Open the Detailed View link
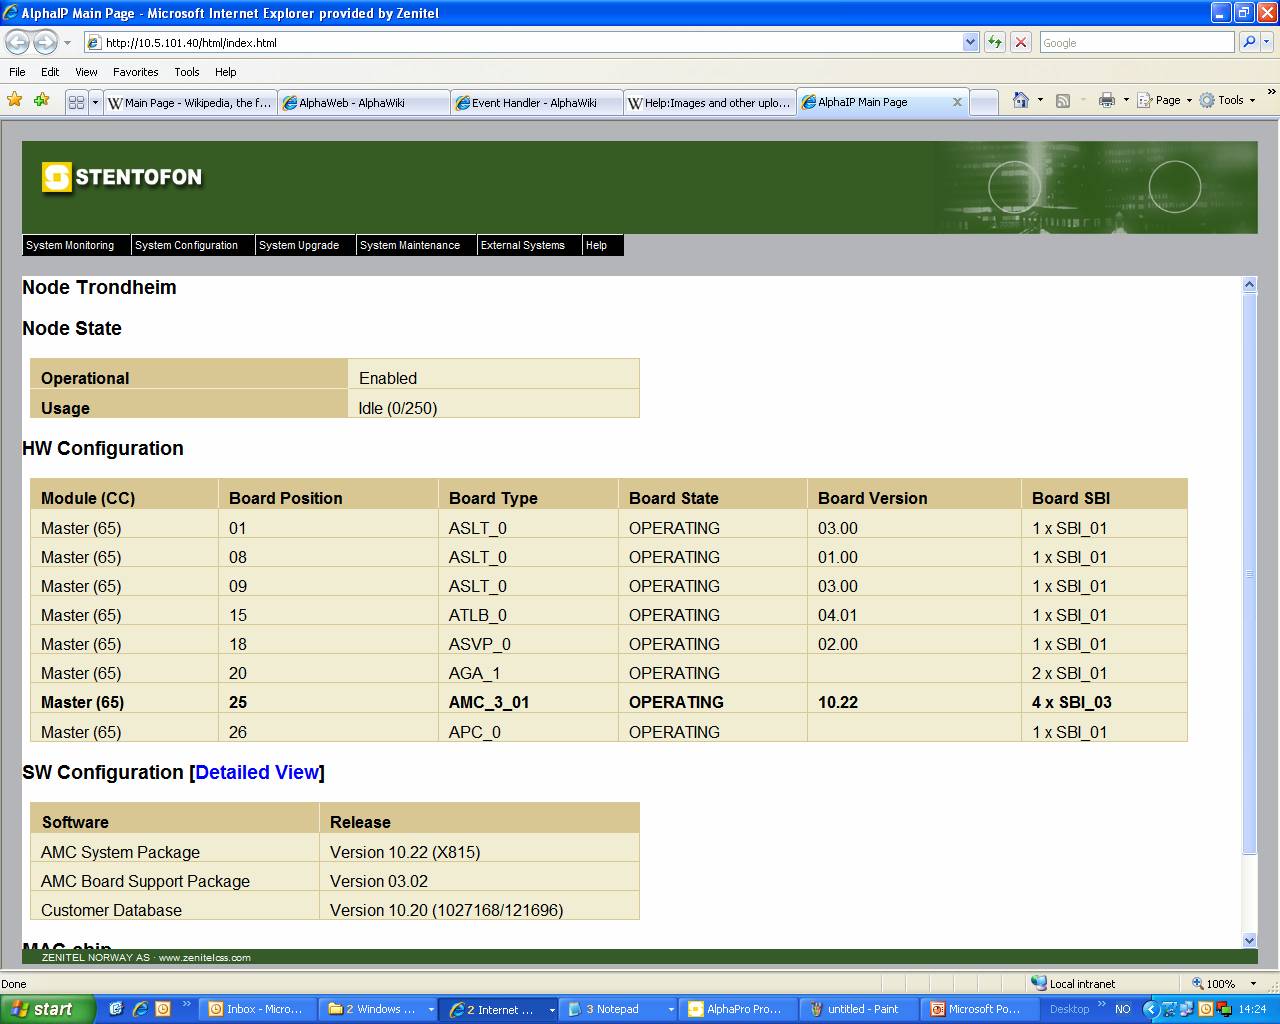Image resolution: width=1280 pixels, height=1024 pixels. [x=257, y=772]
